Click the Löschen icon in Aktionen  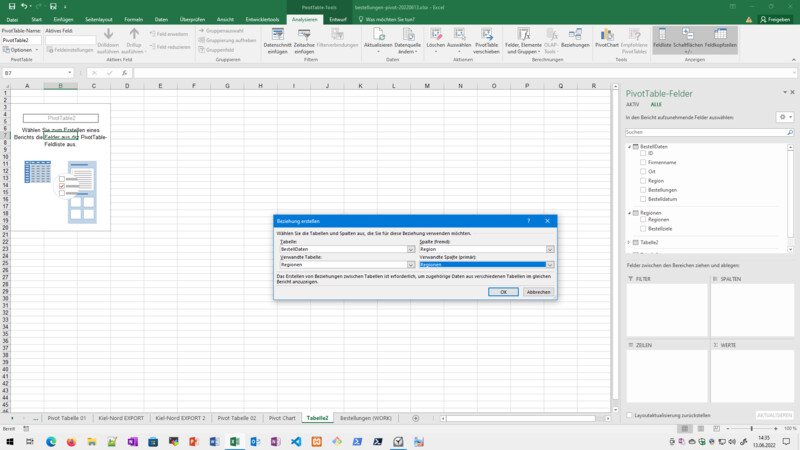pyautogui.click(x=436, y=35)
